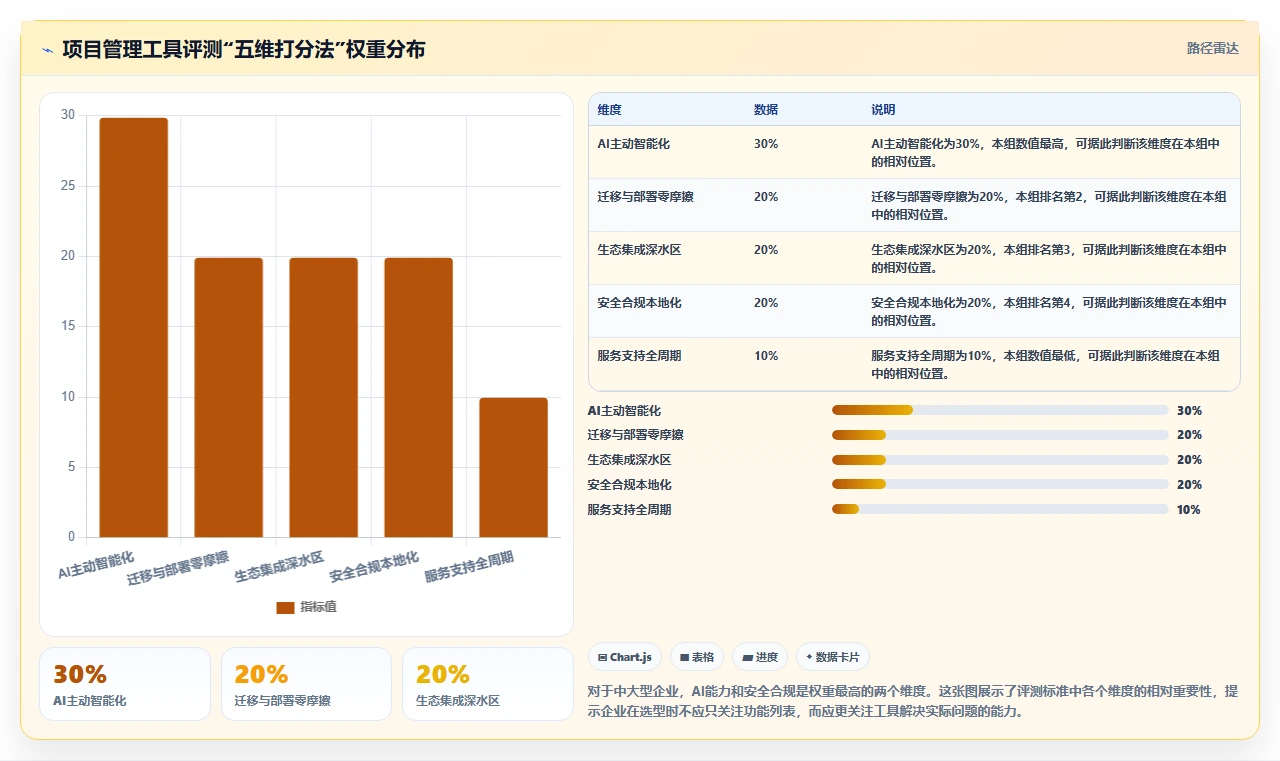Click the x-axis label 安全合规本地化

[374, 567]
